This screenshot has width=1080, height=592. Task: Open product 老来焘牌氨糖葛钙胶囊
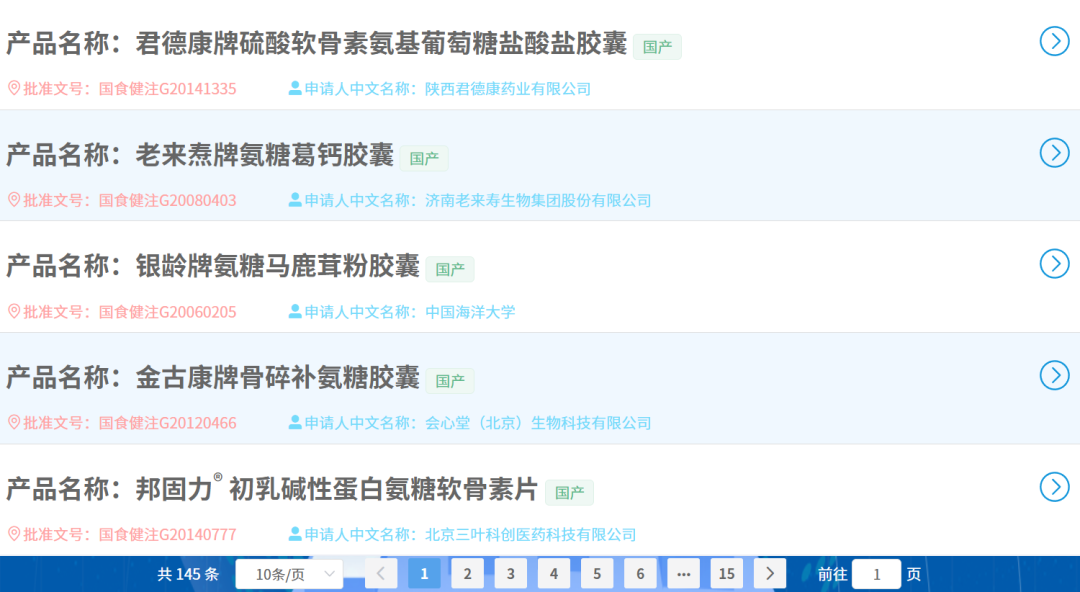[264, 155]
